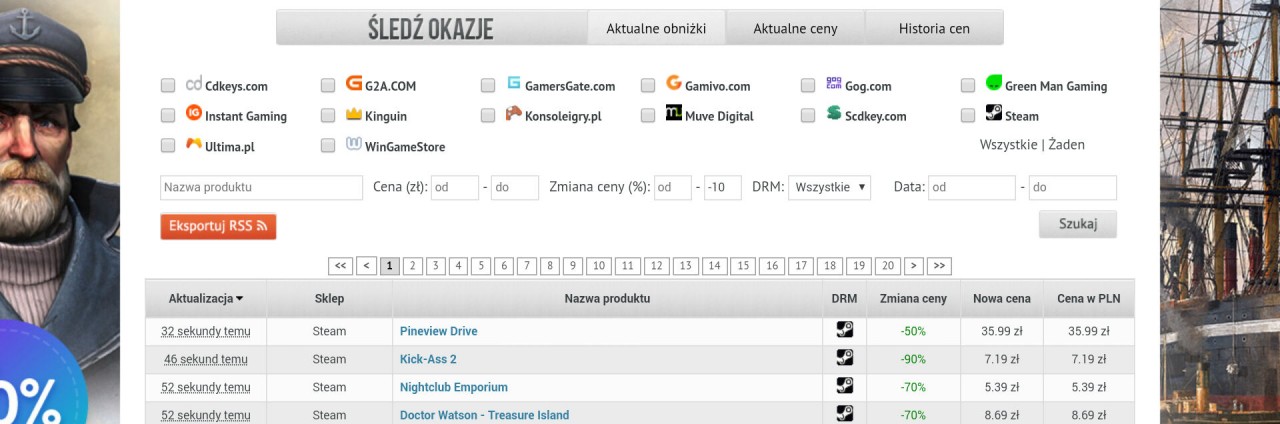
Task: Check the Gog.com store filter
Action: pyautogui.click(x=808, y=86)
